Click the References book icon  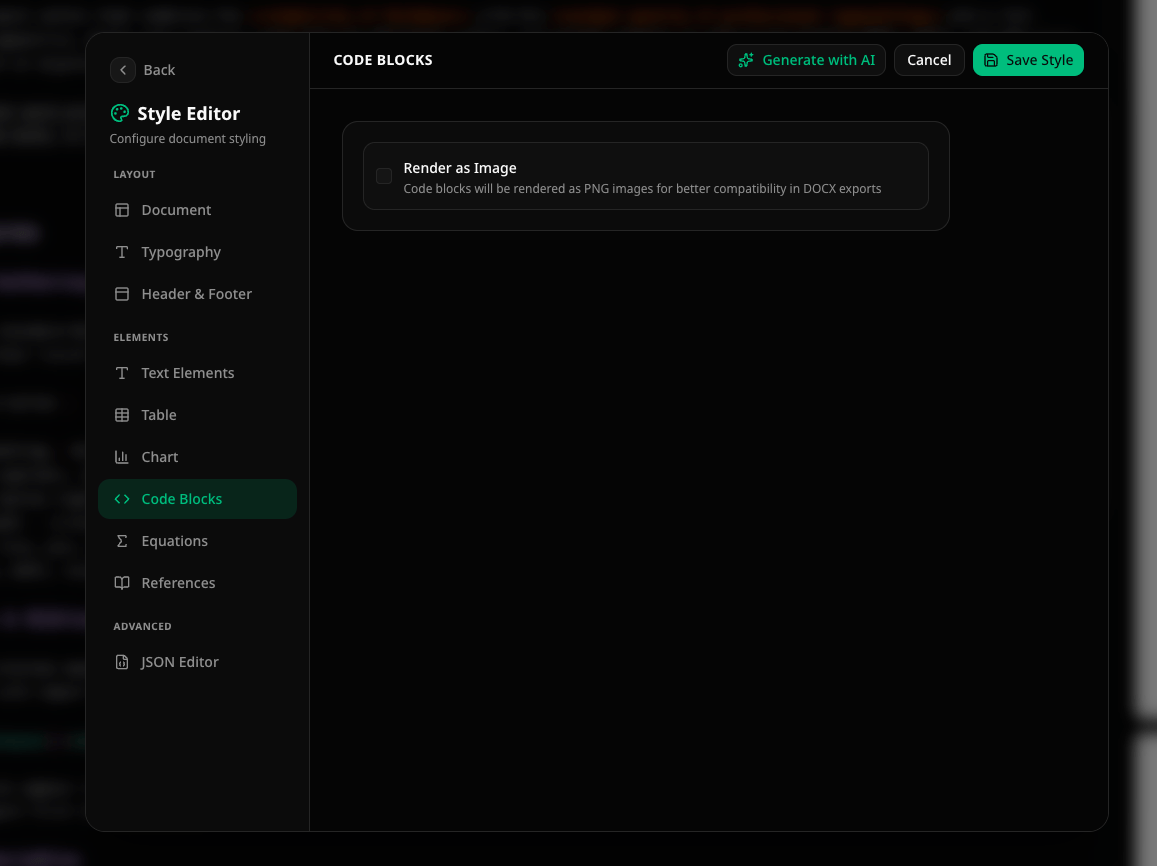coord(122,583)
